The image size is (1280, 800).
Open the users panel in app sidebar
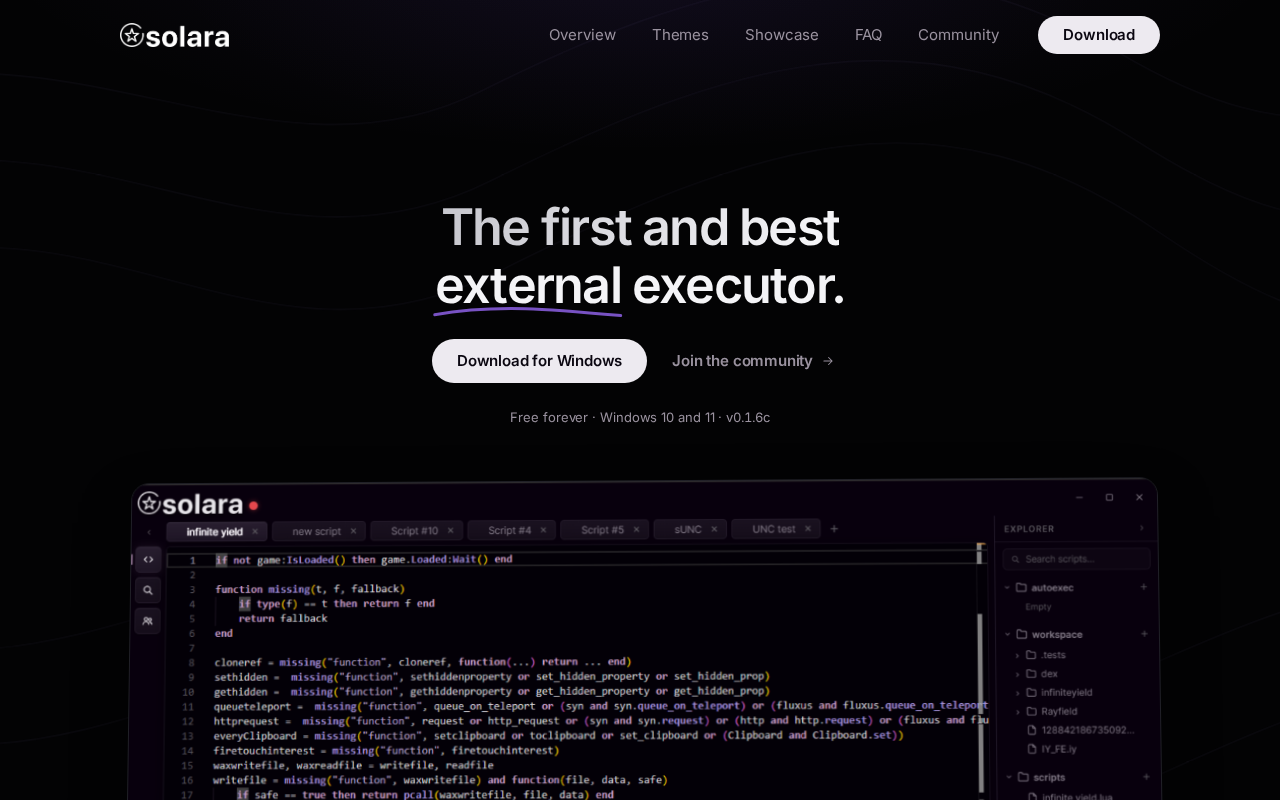[x=148, y=621]
